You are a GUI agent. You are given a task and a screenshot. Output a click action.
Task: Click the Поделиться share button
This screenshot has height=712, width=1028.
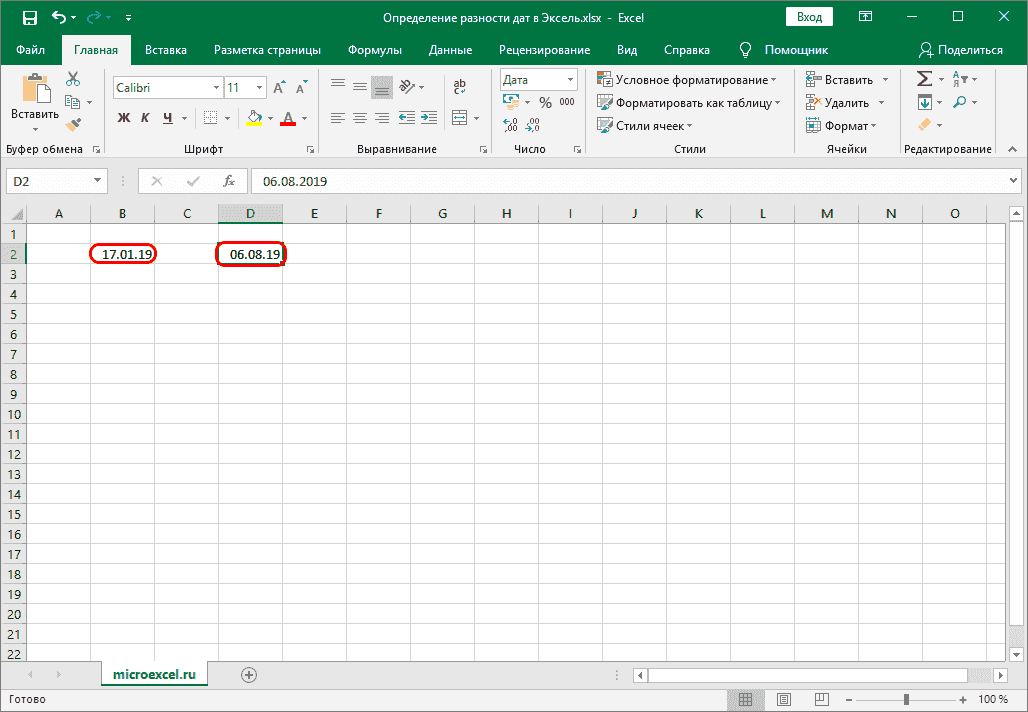[x=961, y=50]
